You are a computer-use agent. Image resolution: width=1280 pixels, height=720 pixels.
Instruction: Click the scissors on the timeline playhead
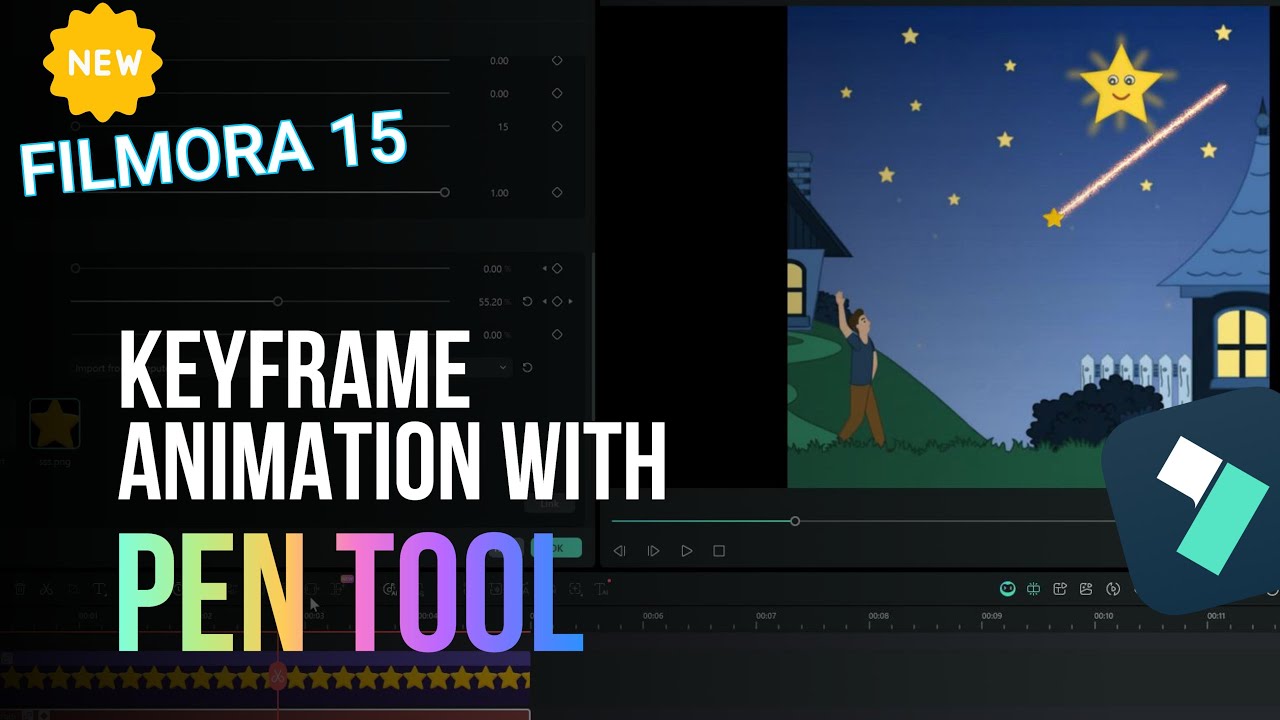[277, 677]
